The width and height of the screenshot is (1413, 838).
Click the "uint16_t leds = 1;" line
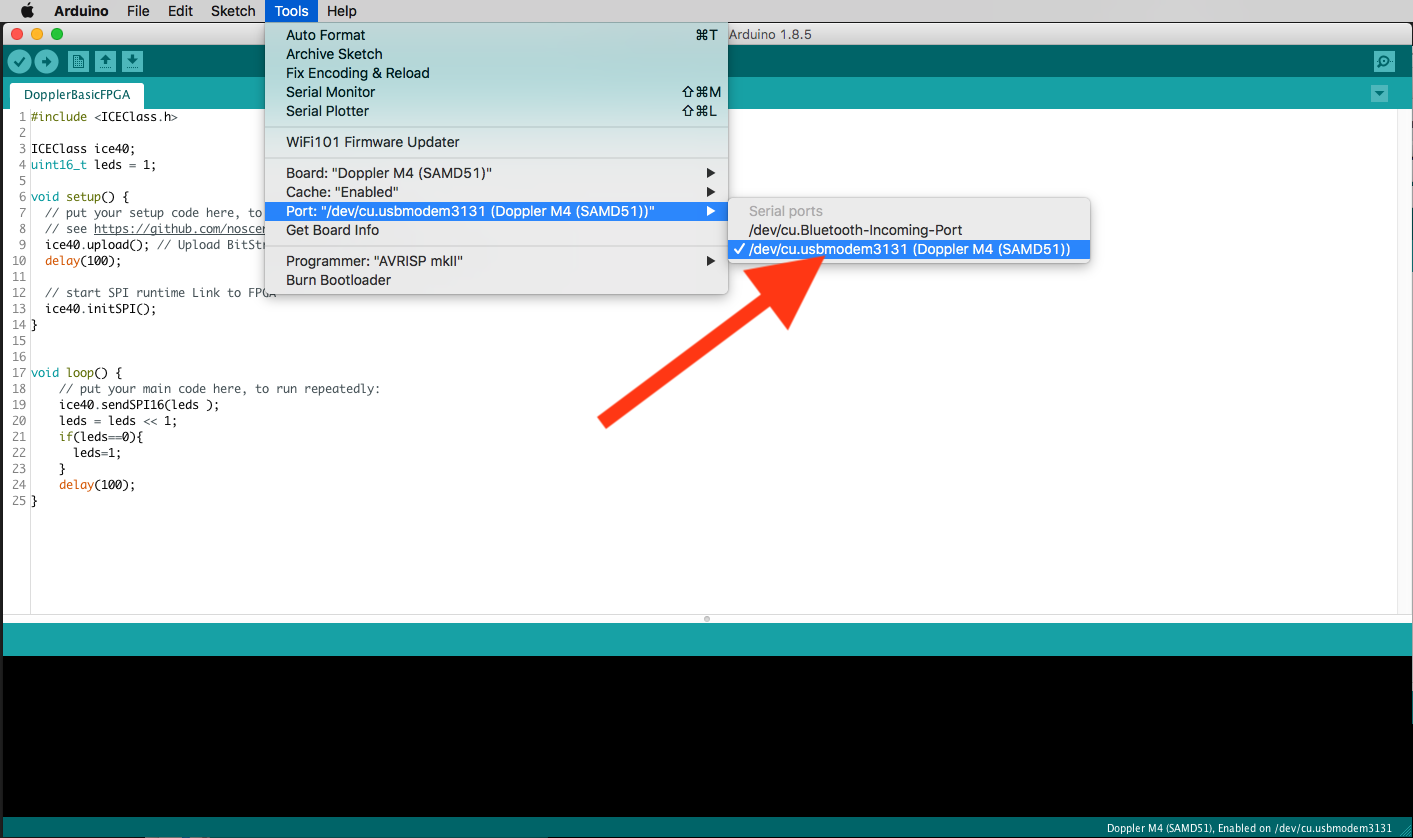[93, 165]
